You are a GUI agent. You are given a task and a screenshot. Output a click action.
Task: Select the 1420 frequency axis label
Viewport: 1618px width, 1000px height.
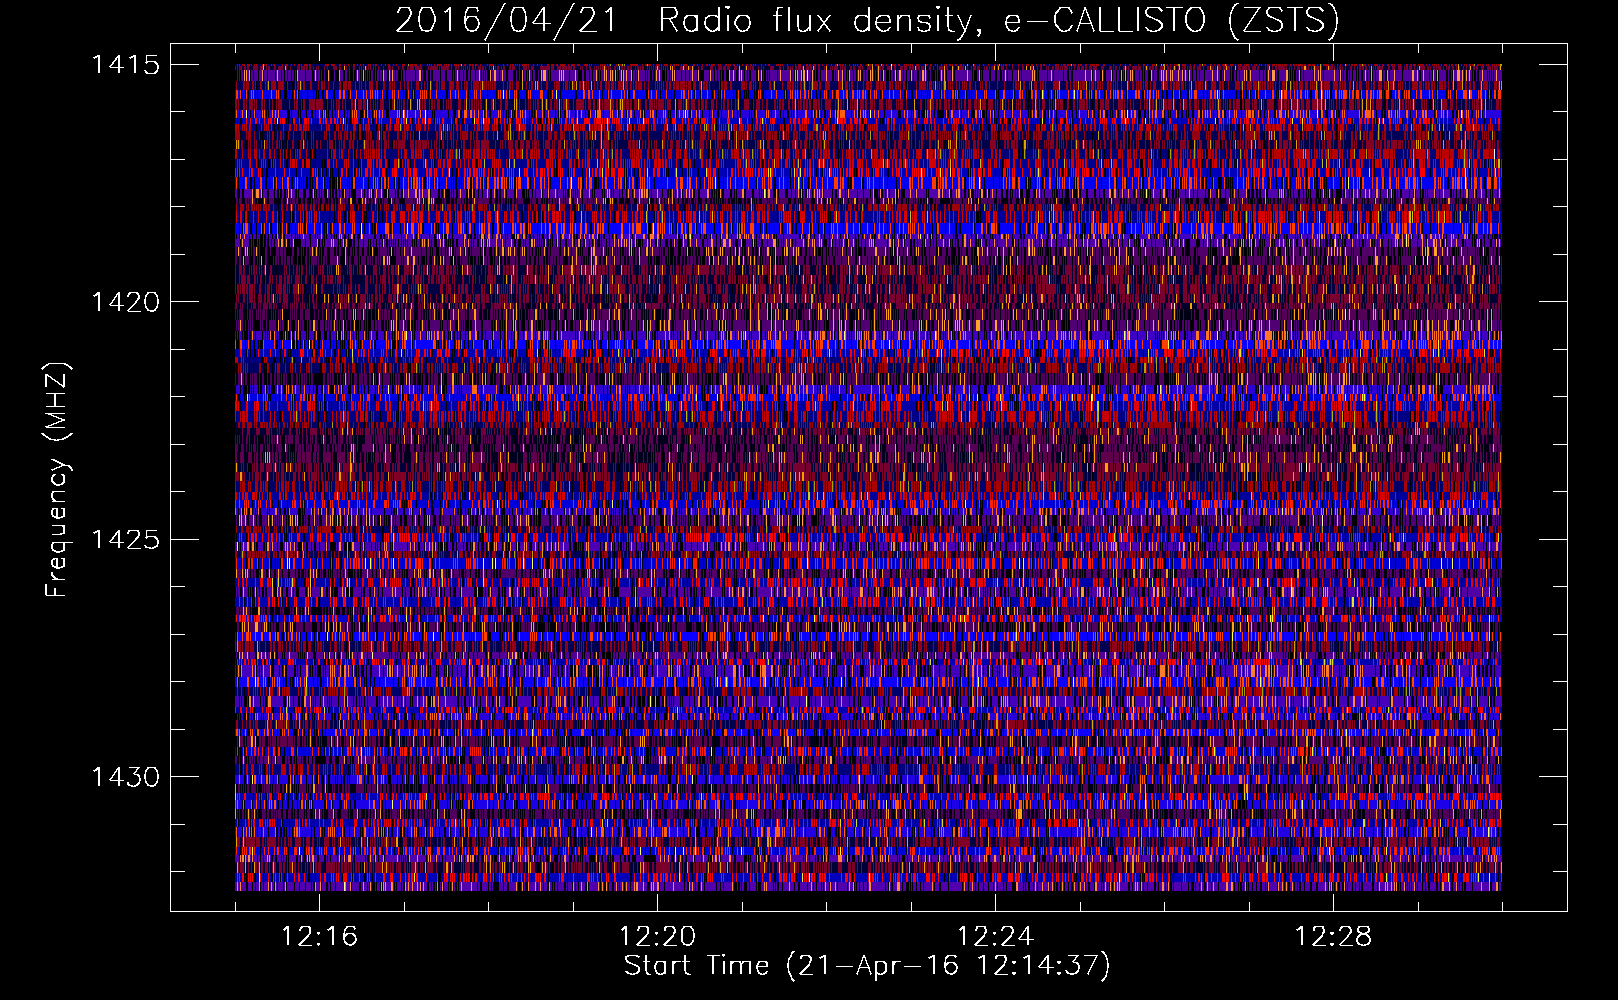coord(125,302)
